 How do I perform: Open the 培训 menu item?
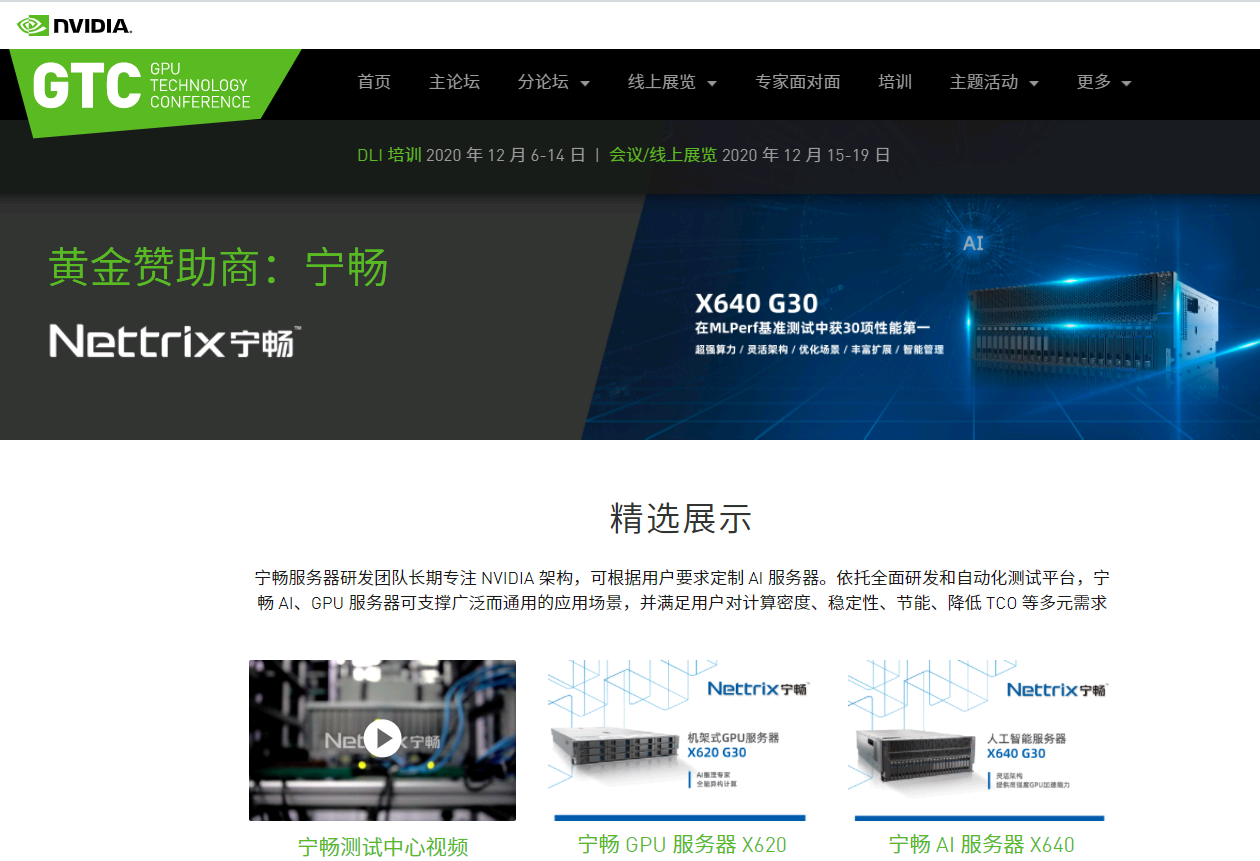click(x=895, y=82)
